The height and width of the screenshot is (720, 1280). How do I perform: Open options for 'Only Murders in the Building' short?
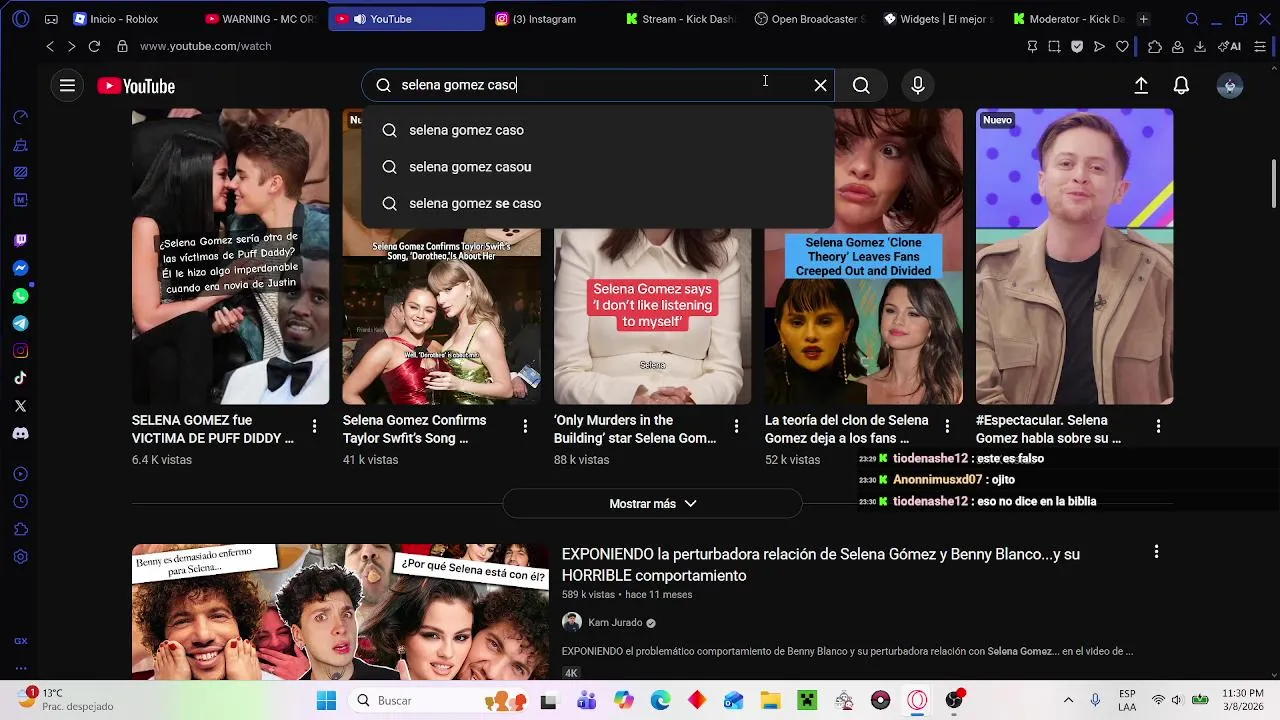(736, 427)
